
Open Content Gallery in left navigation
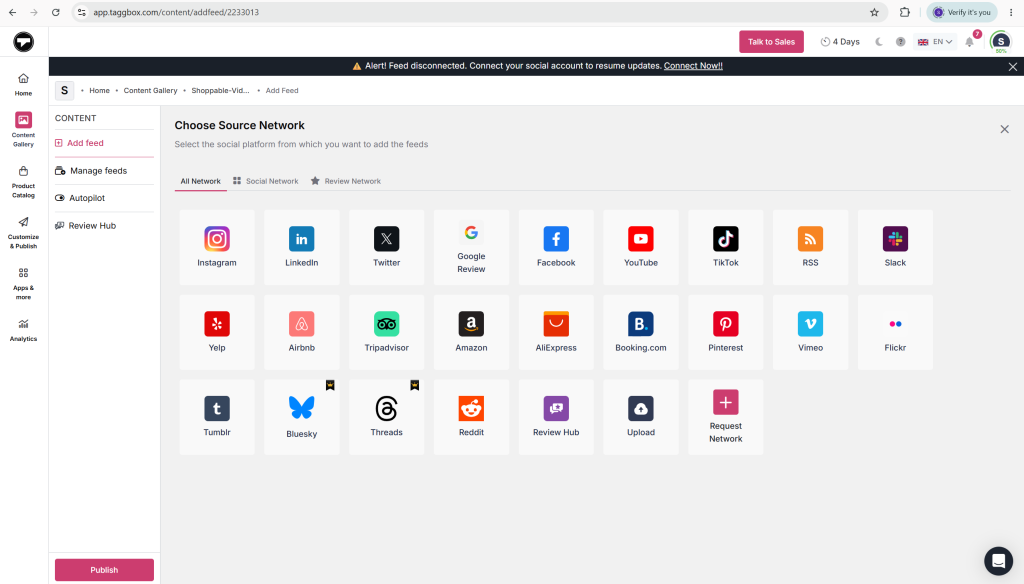24,129
